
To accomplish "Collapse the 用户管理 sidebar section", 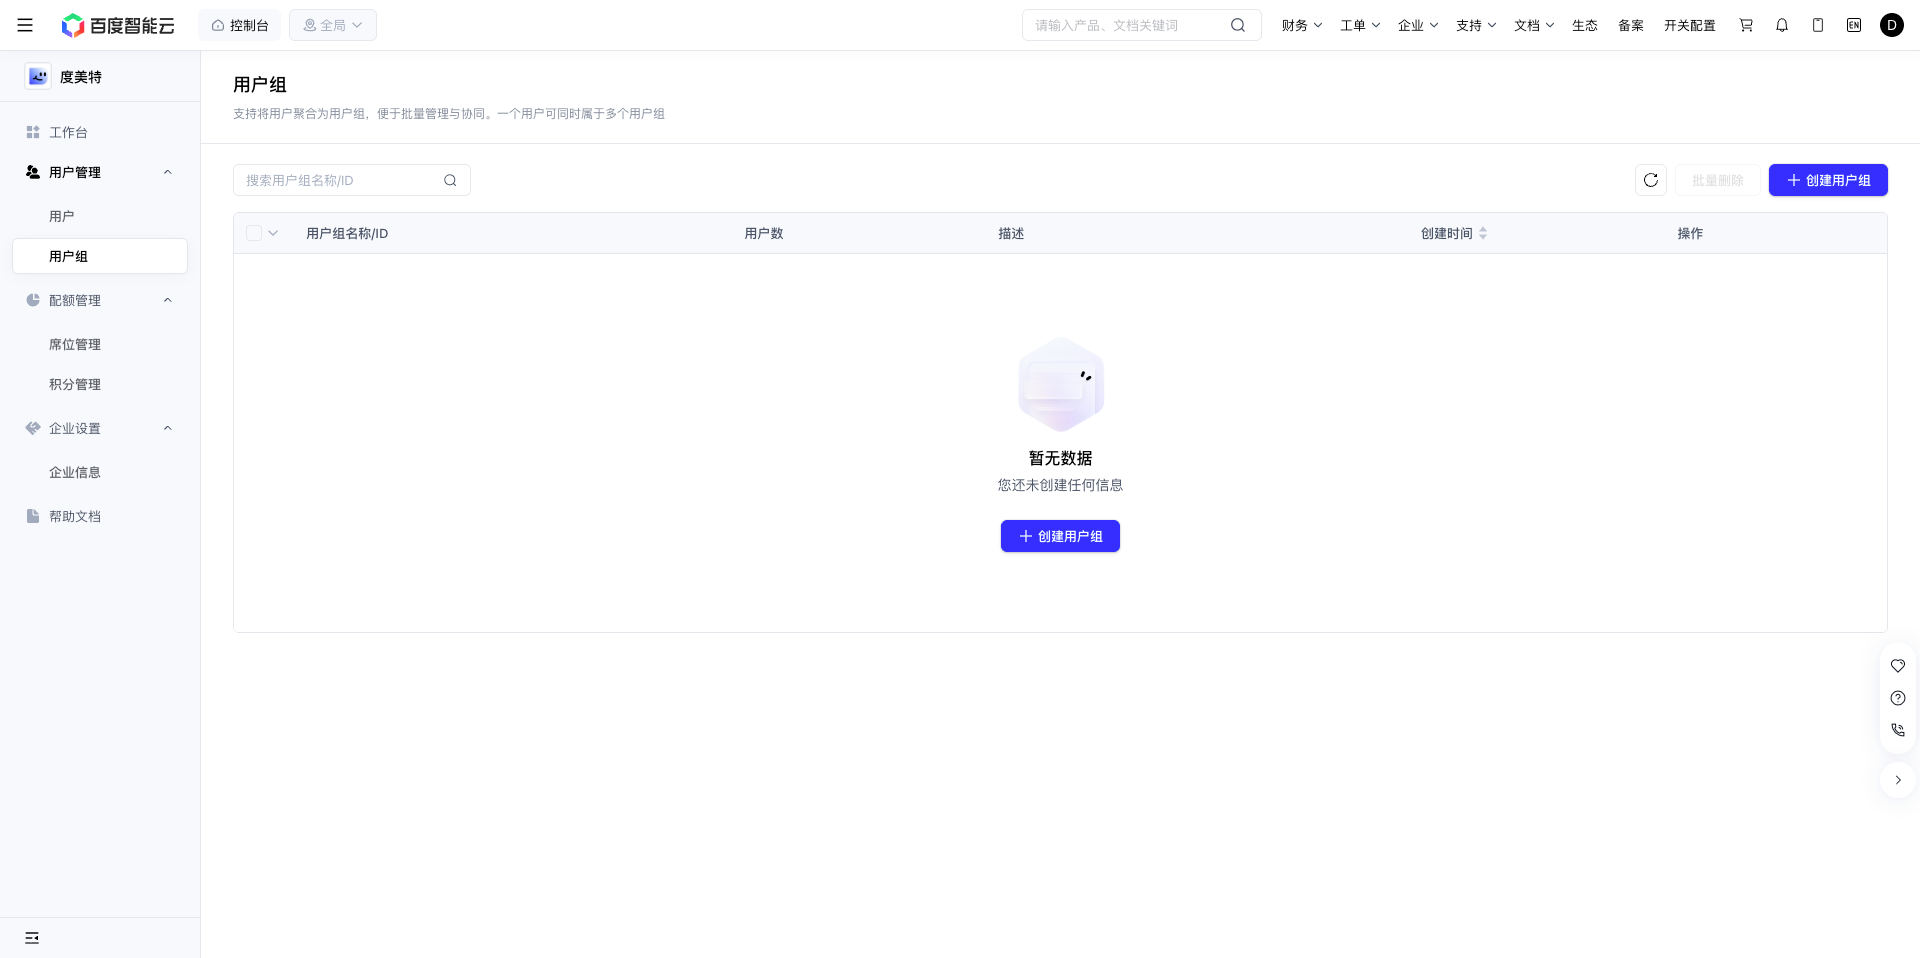I will (168, 172).
